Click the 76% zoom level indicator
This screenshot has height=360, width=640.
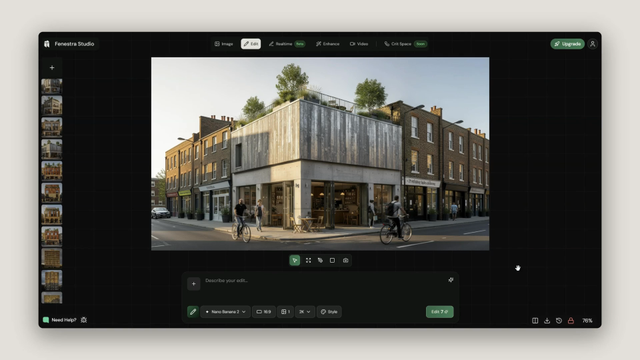coord(587,321)
